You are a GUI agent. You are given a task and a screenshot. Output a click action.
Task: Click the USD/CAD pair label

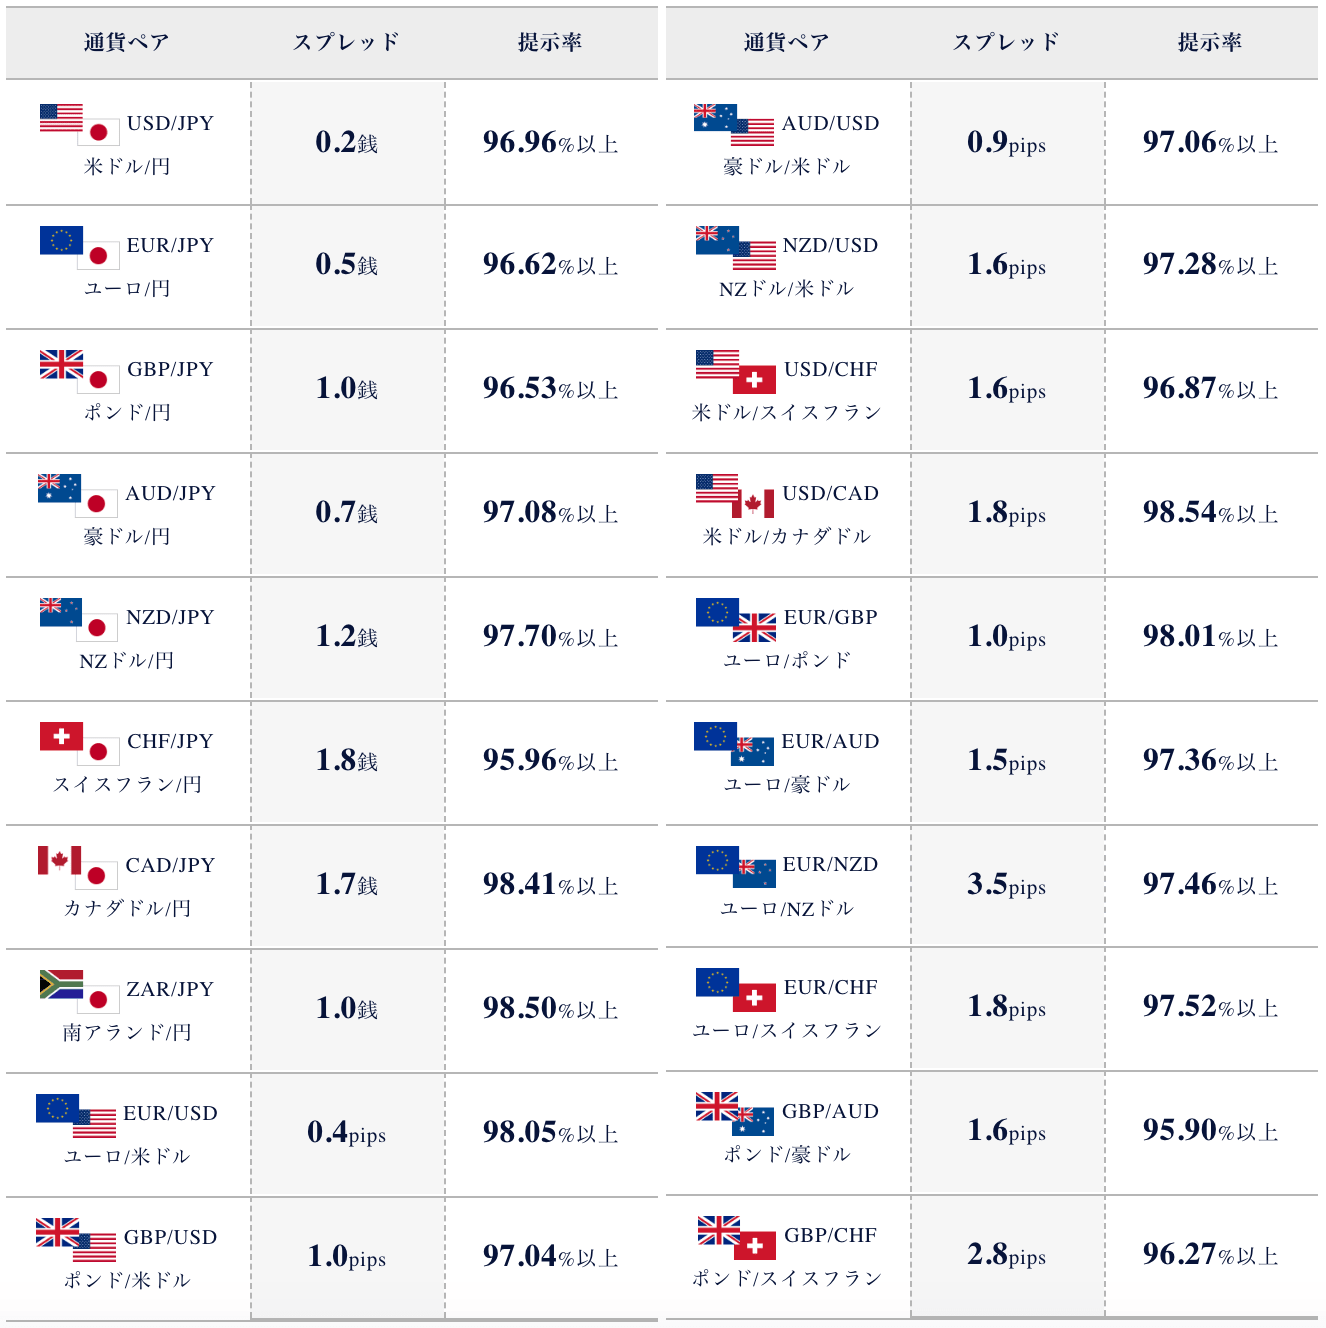831,493
